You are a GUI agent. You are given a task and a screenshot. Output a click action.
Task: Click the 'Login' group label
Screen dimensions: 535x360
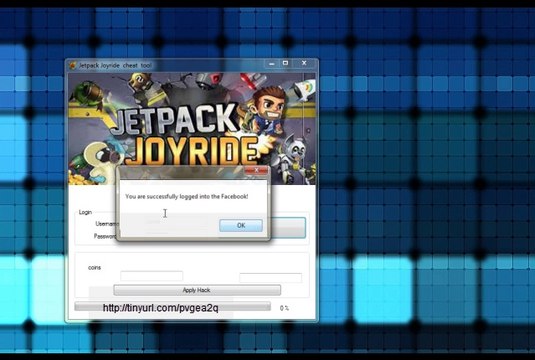(x=85, y=212)
